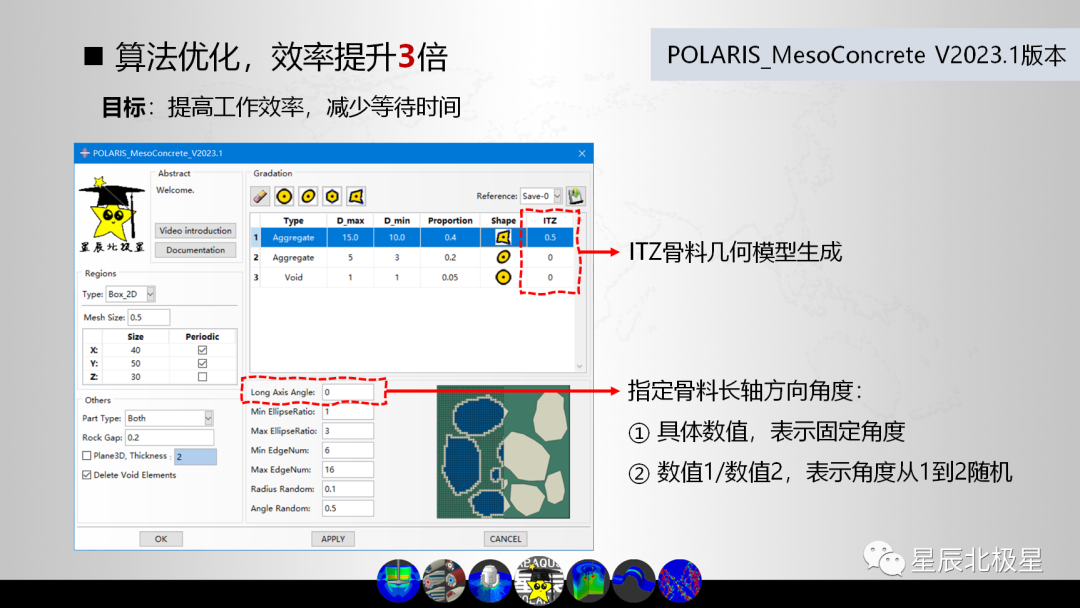Click the Long Axis Angle input field
The width and height of the screenshot is (1080, 608).
click(348, 392)
